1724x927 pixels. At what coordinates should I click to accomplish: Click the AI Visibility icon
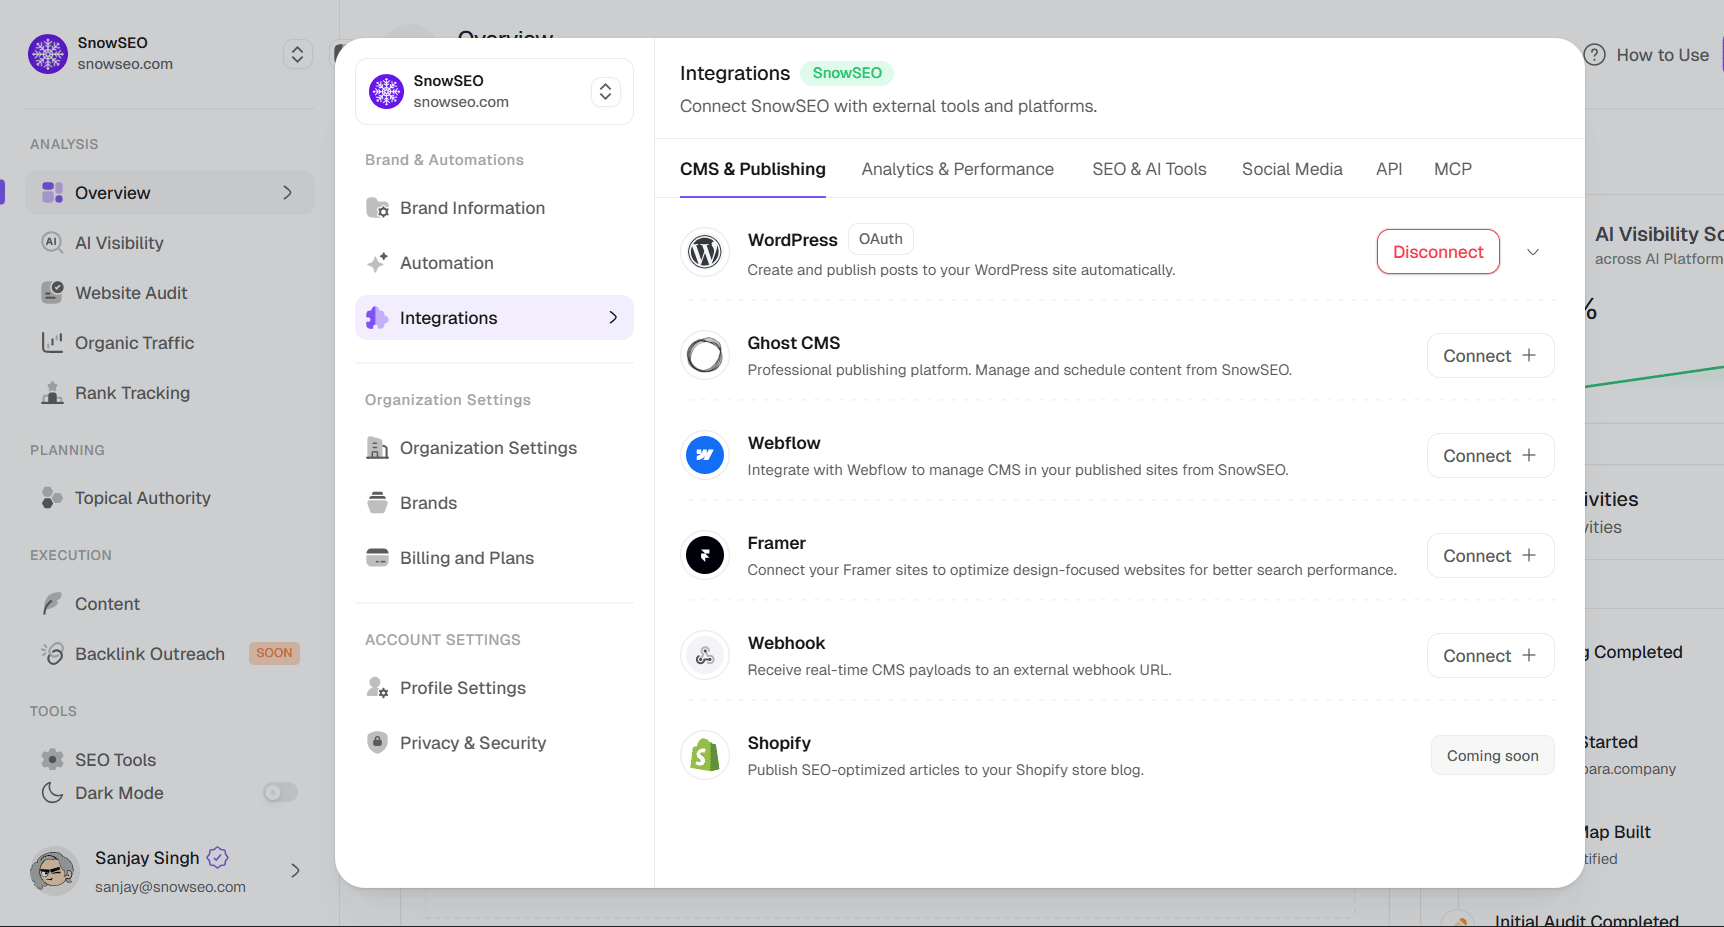(x=52, y=243)
